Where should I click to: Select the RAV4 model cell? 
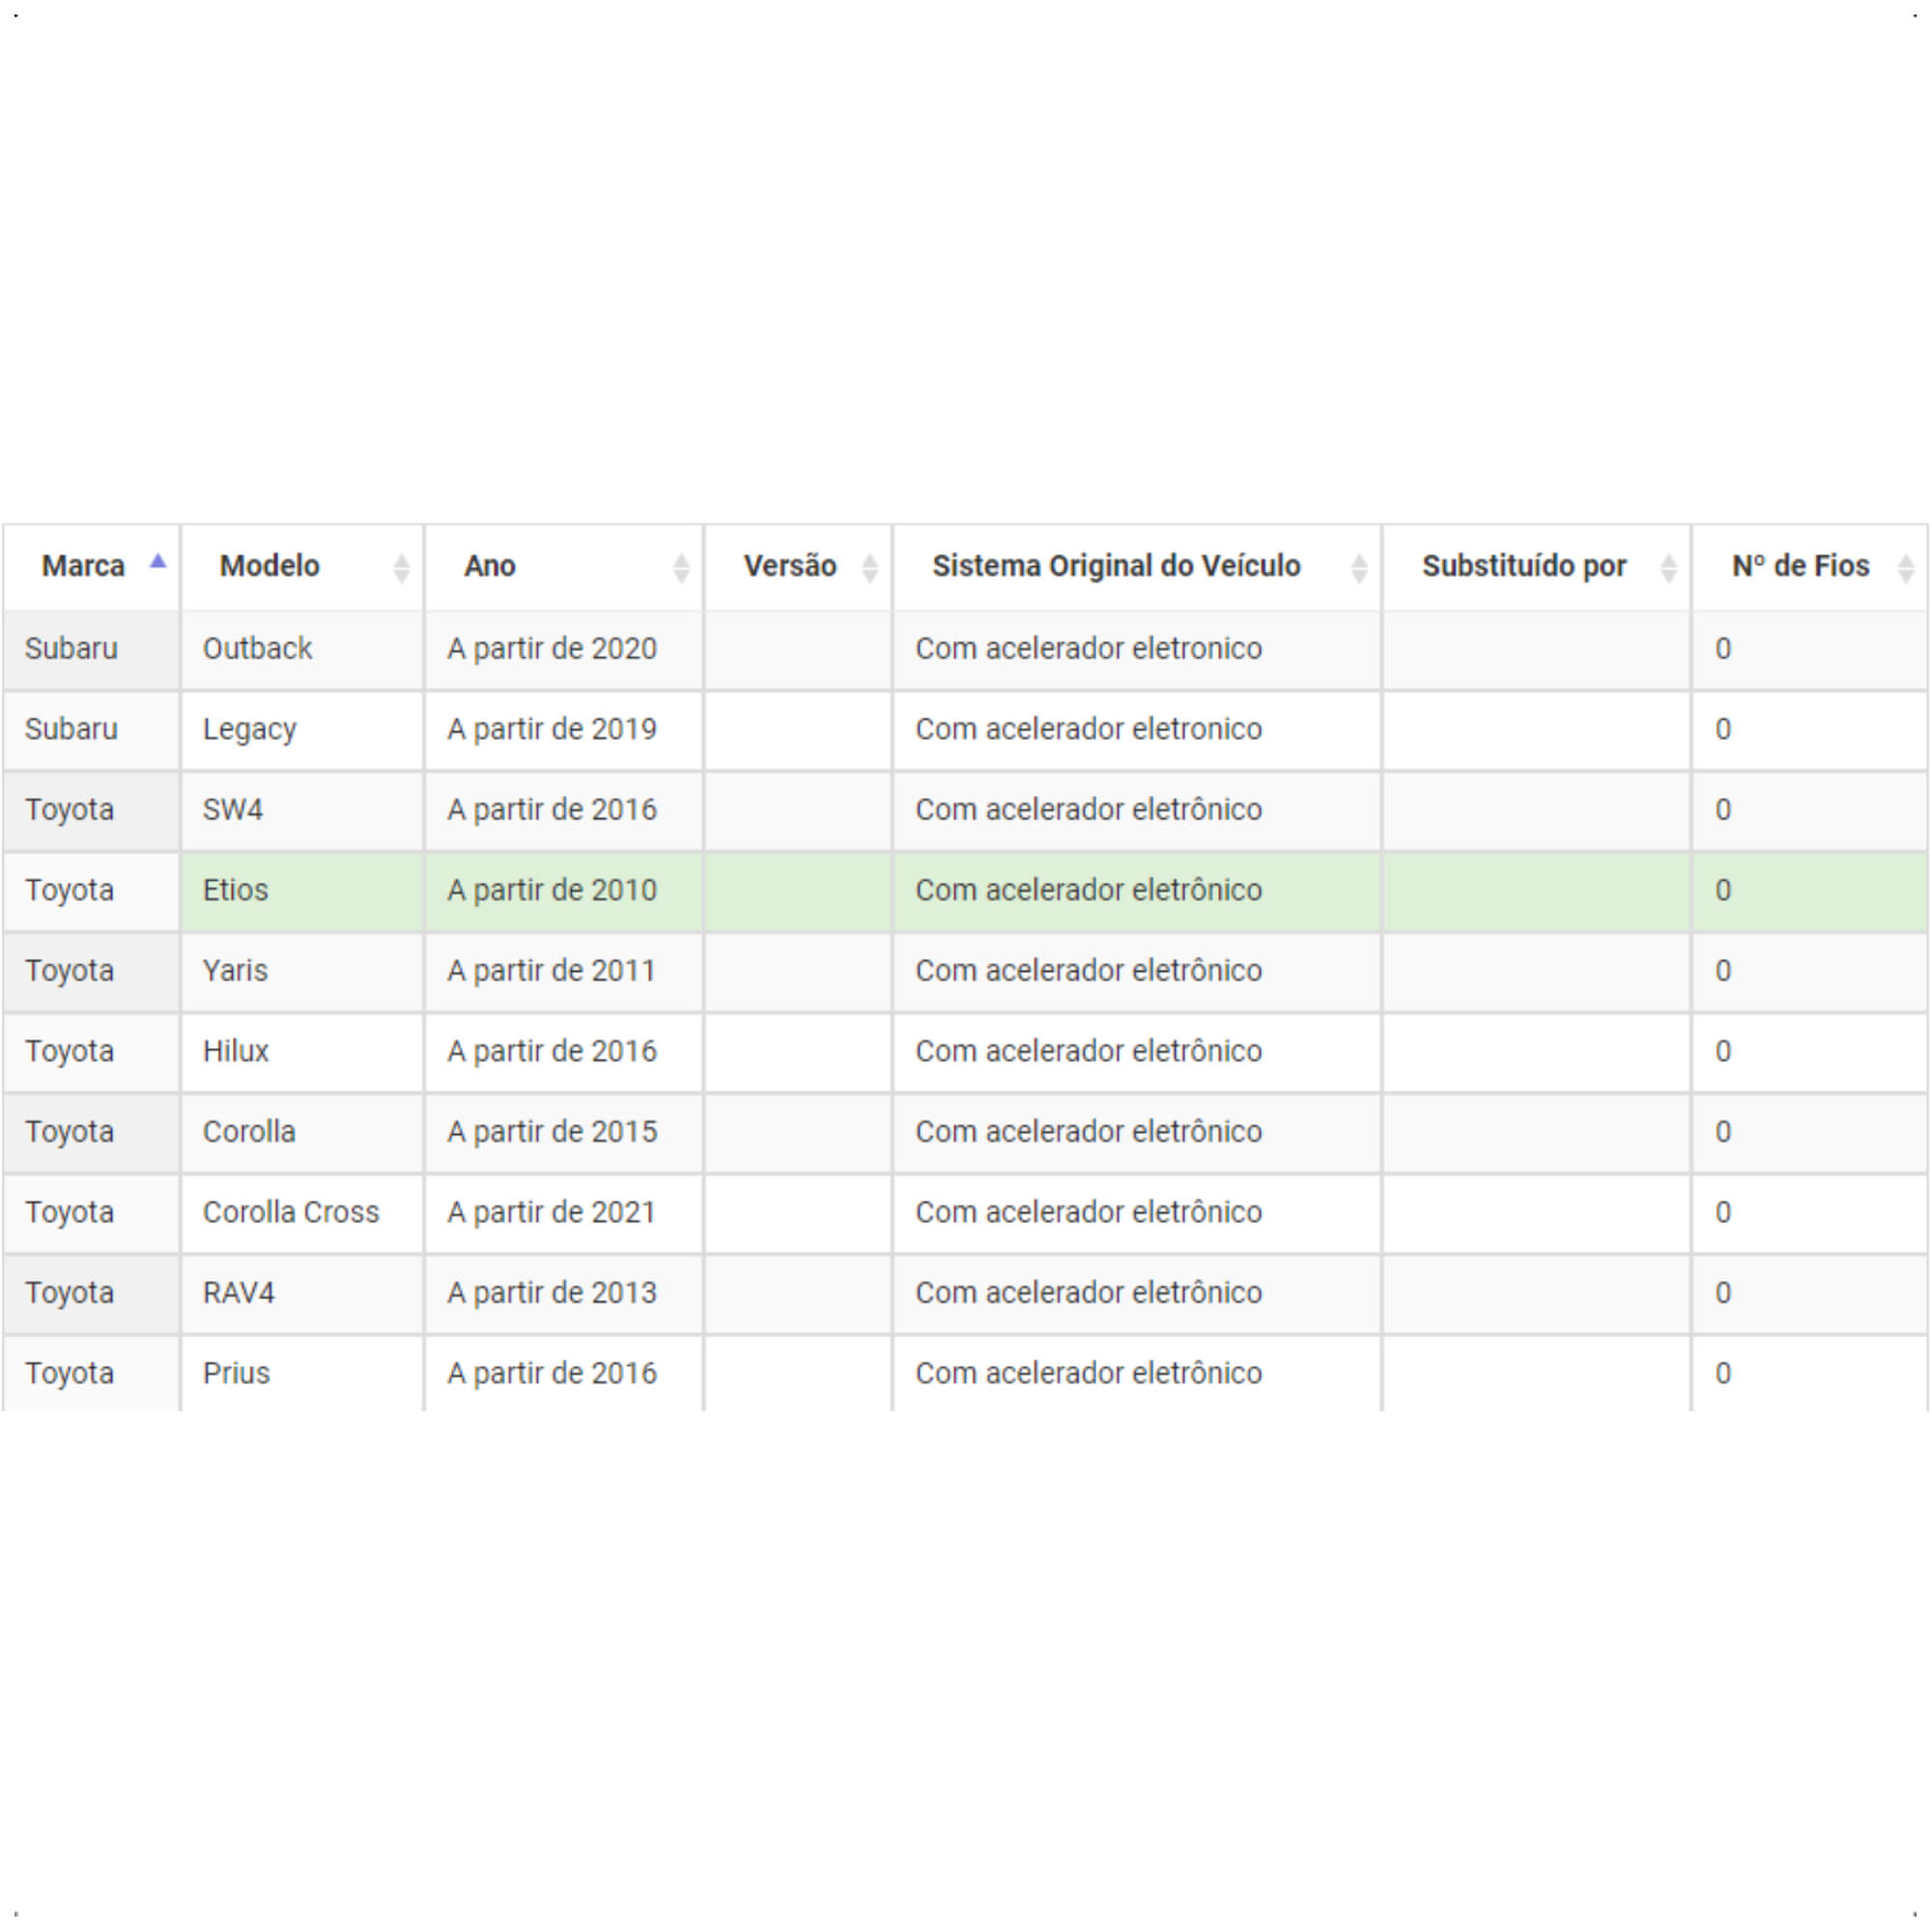pyautogui.click(x=302, y=1294)
